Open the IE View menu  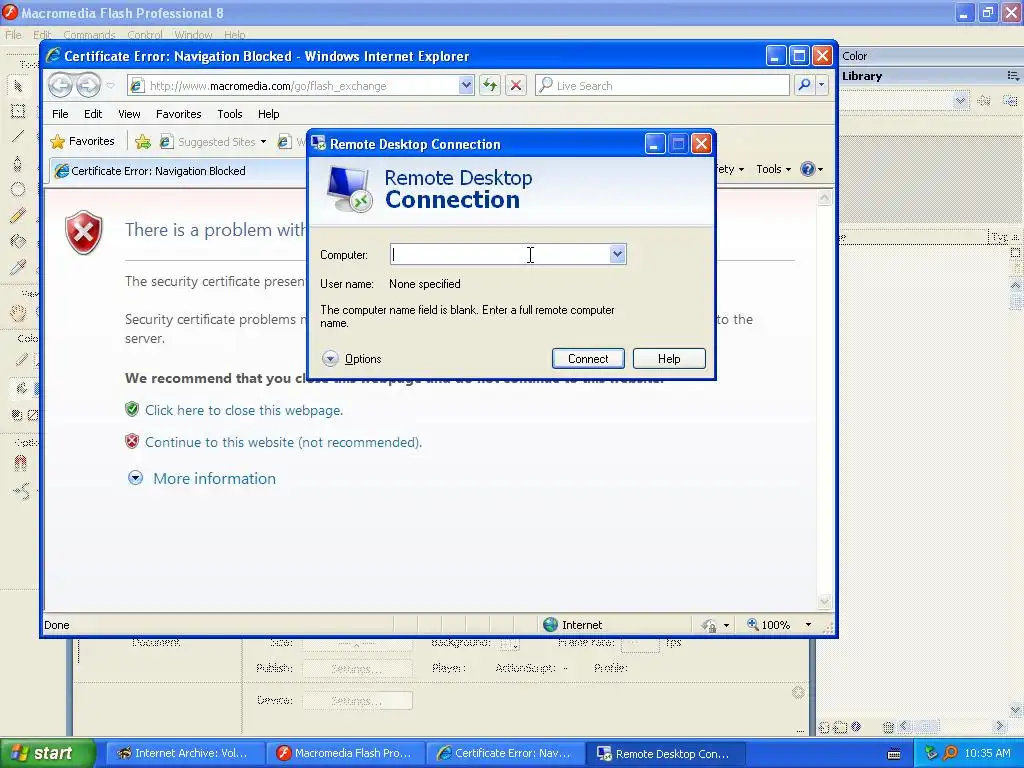click(129, 114)
